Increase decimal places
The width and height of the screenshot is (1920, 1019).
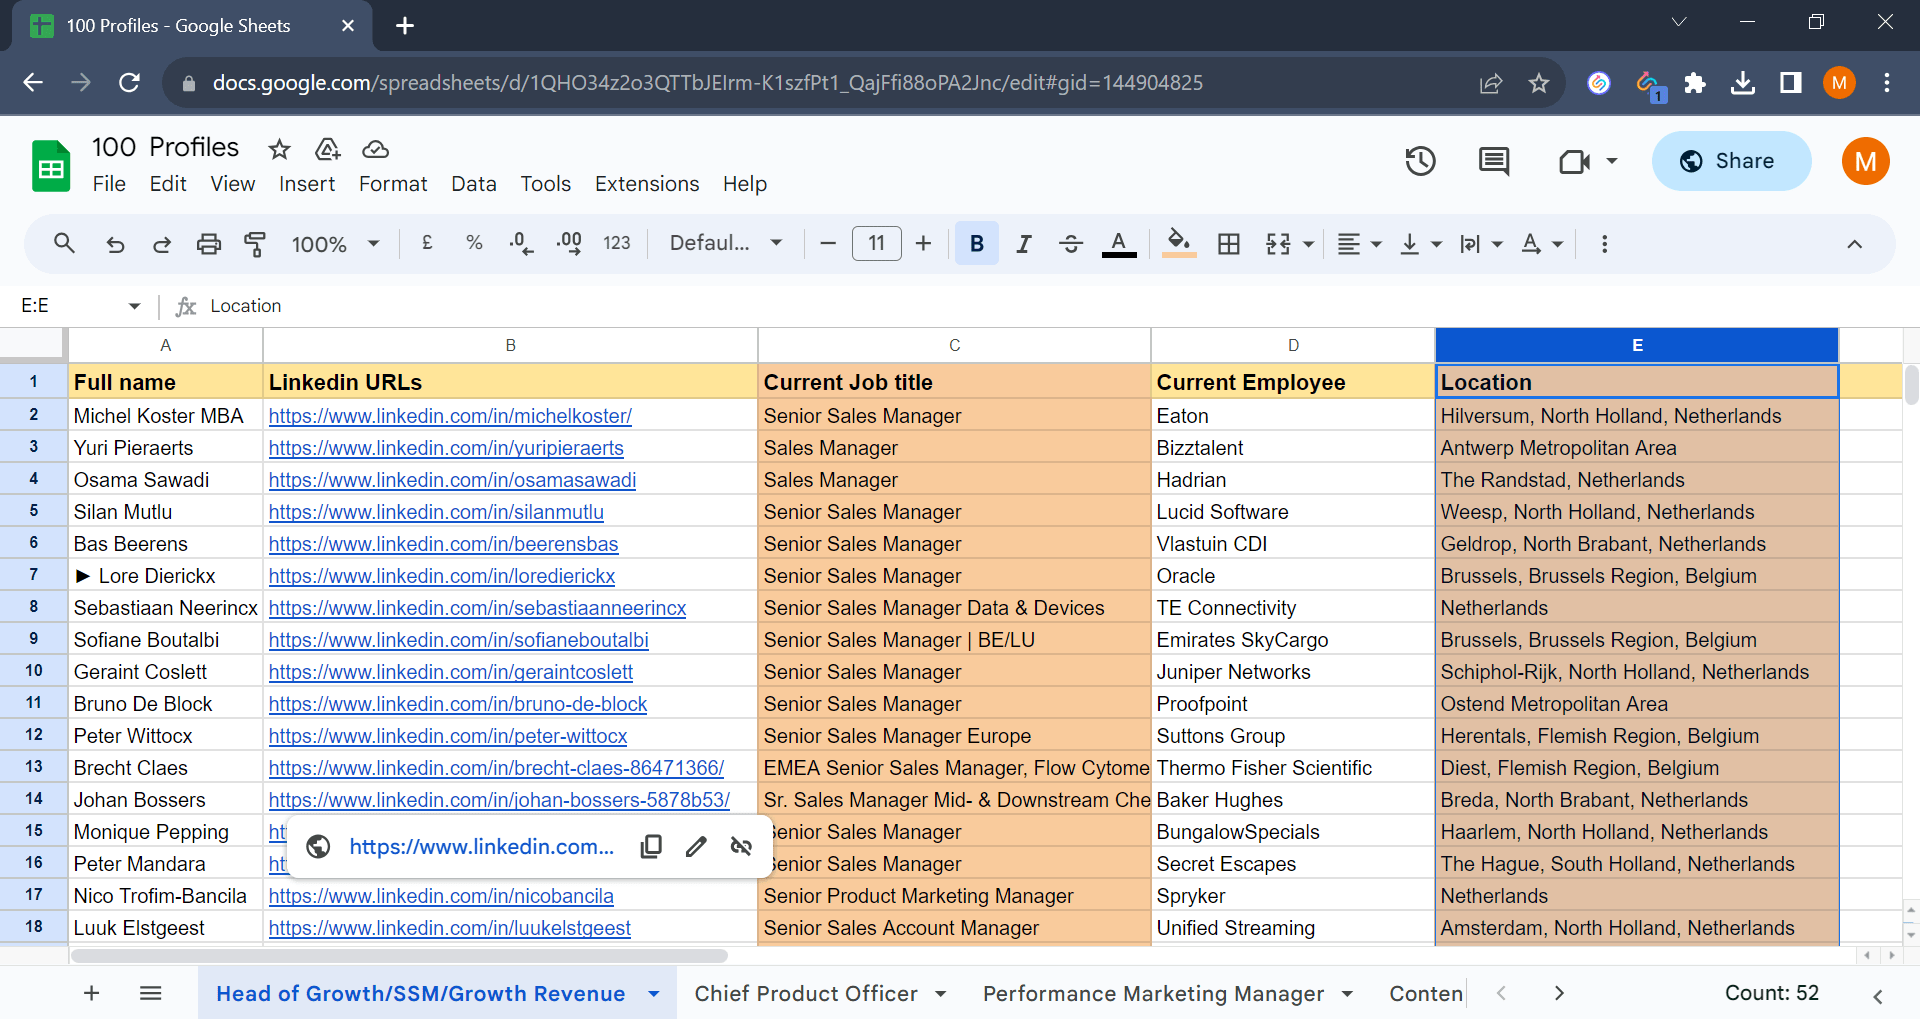[x=569, y=243]
